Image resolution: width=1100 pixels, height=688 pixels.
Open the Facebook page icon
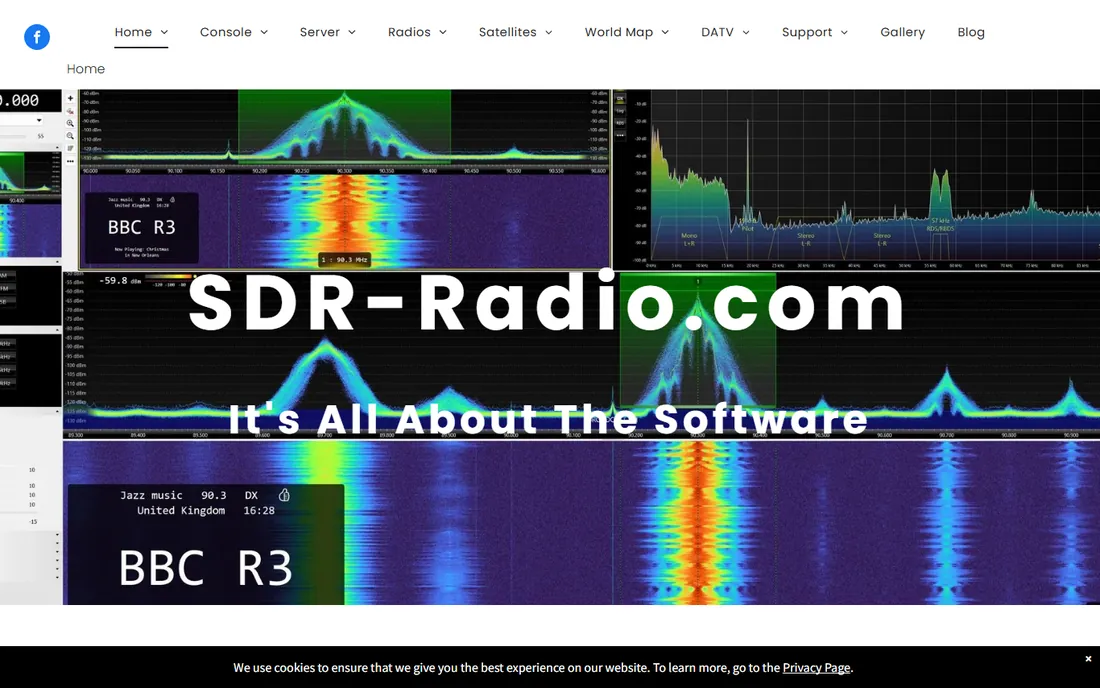[x=37, y=37]
